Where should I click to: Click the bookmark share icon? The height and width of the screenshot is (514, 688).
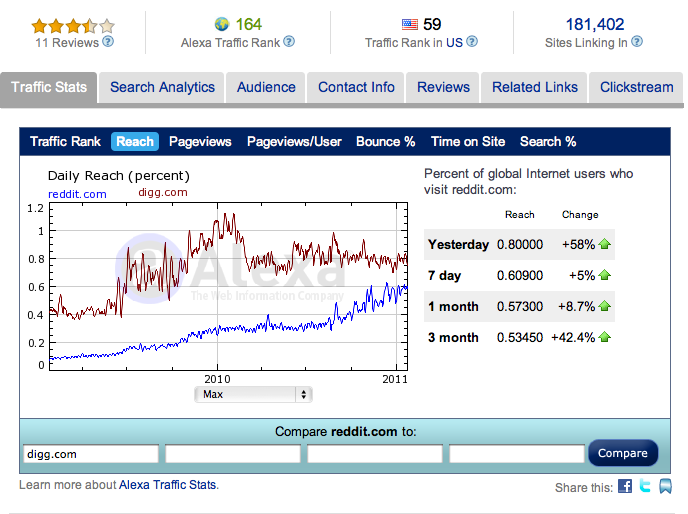coord(665,486)
